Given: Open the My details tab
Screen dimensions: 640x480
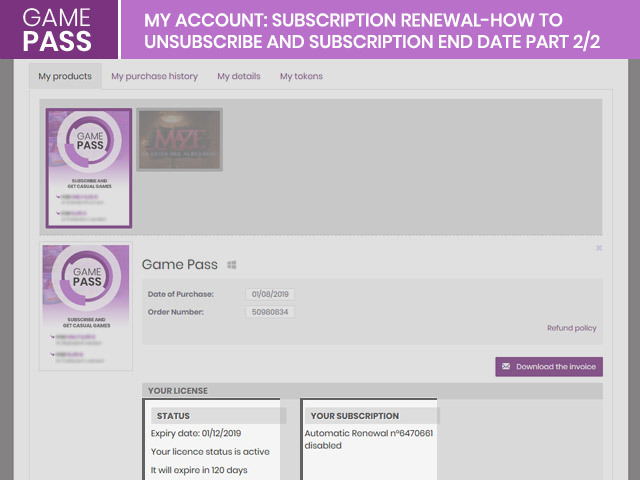Looking at the screenshot, I should click(x=238, y=76).
